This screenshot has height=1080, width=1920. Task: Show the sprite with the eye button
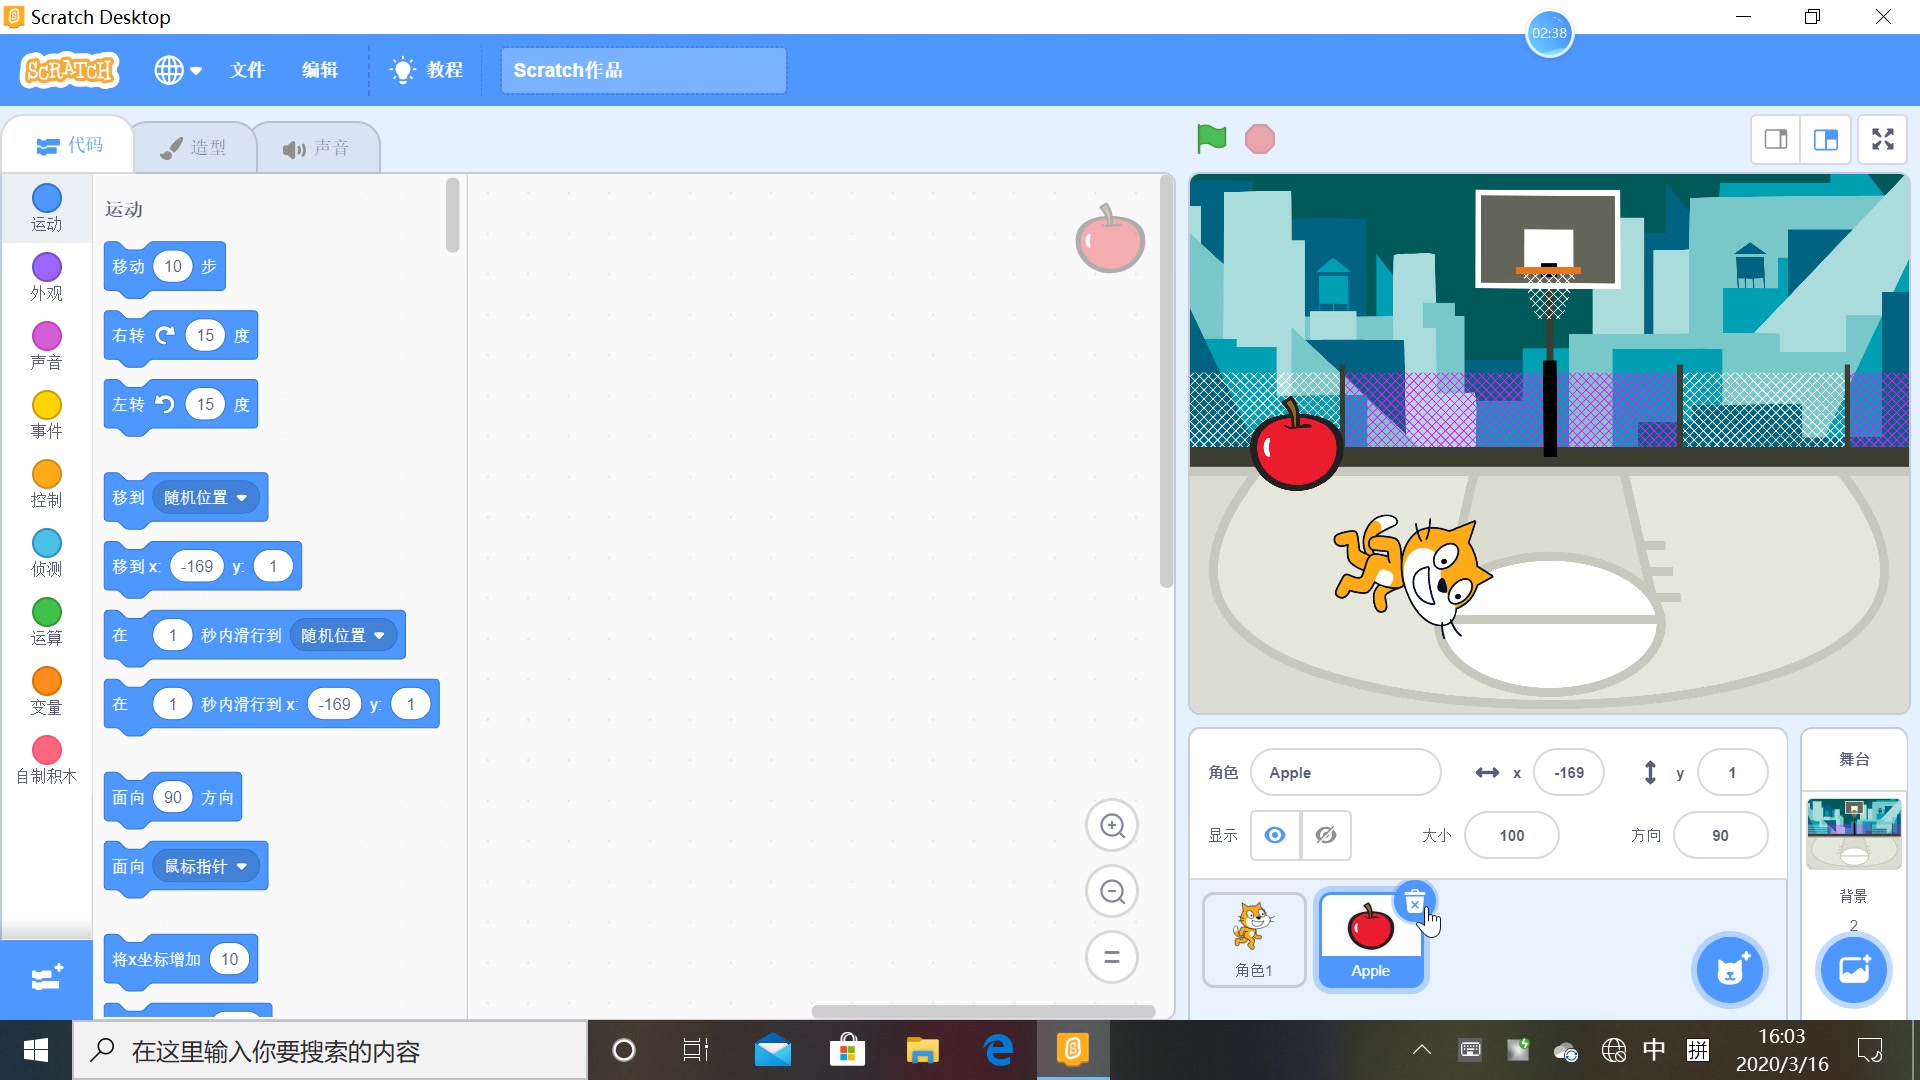[x=1275, y=835]
